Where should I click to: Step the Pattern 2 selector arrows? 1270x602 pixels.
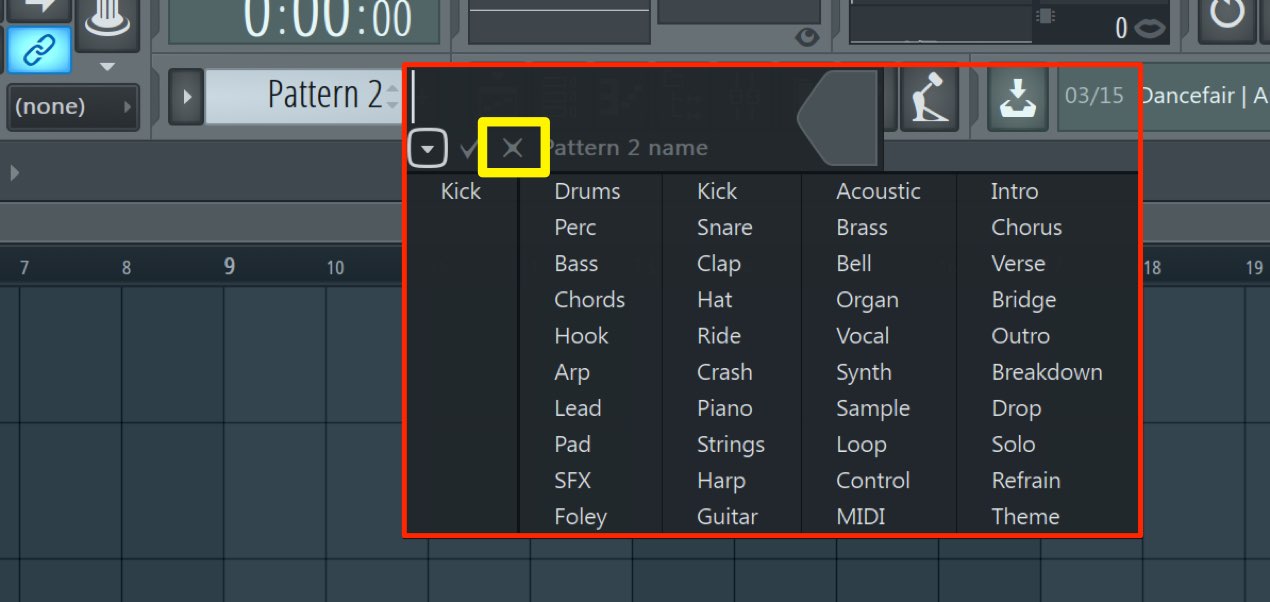tap(392, 97)
